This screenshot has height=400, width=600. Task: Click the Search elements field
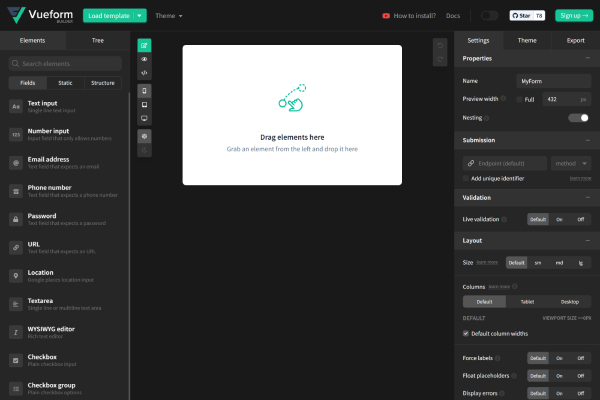click(65, 64)
